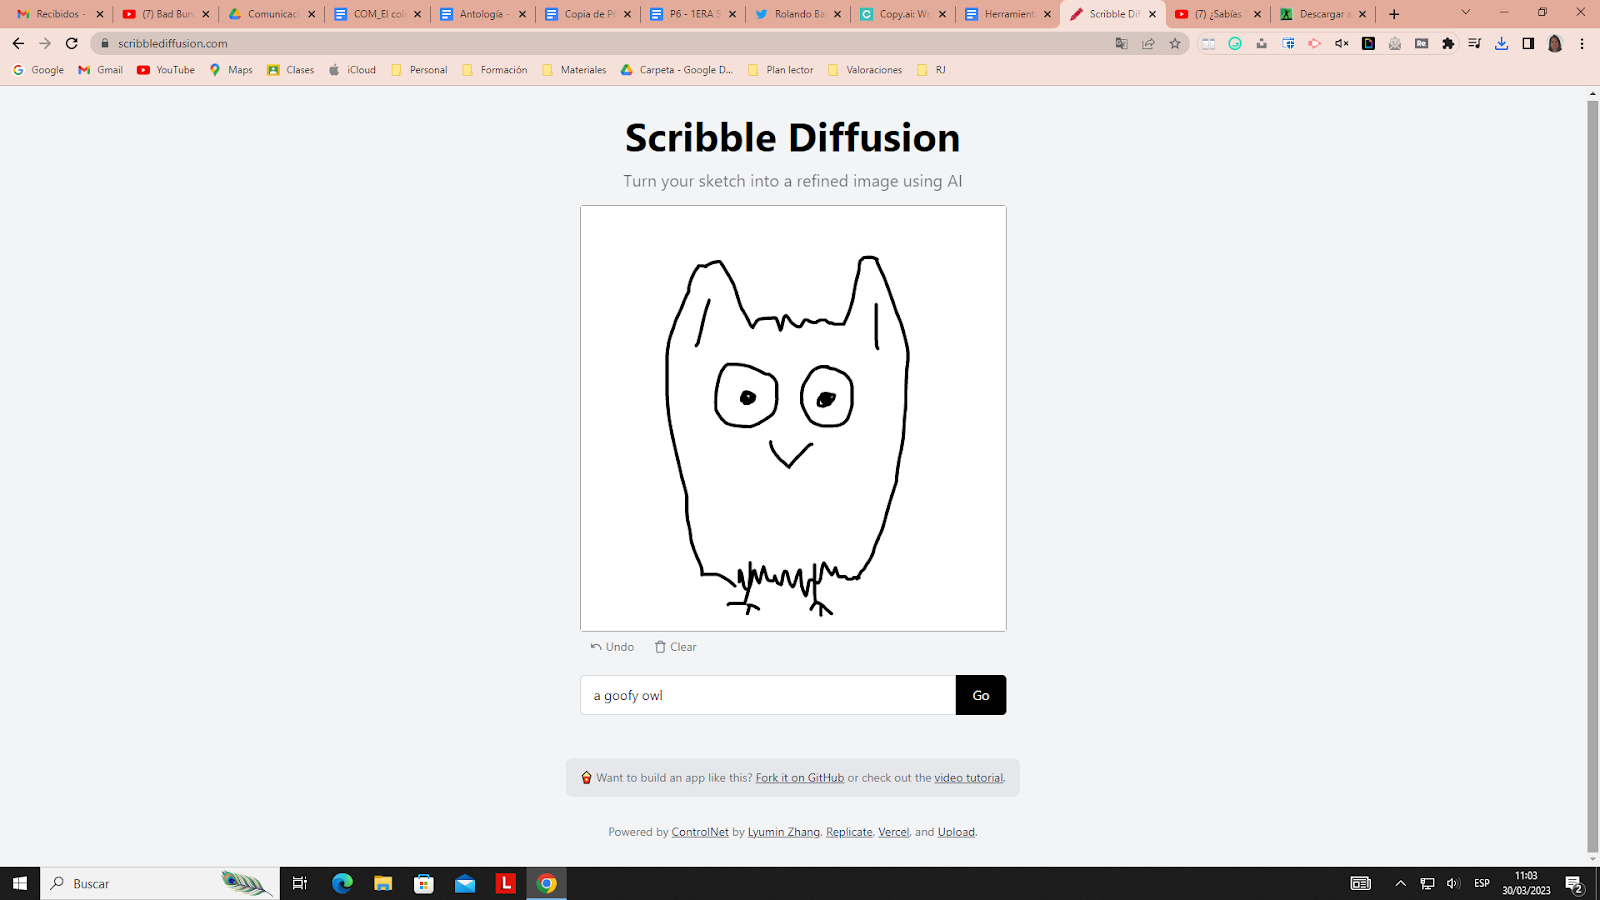1600x900 pixels.
Task: Open the downloads icon in toolbar
Action: tap(1501, 43)
